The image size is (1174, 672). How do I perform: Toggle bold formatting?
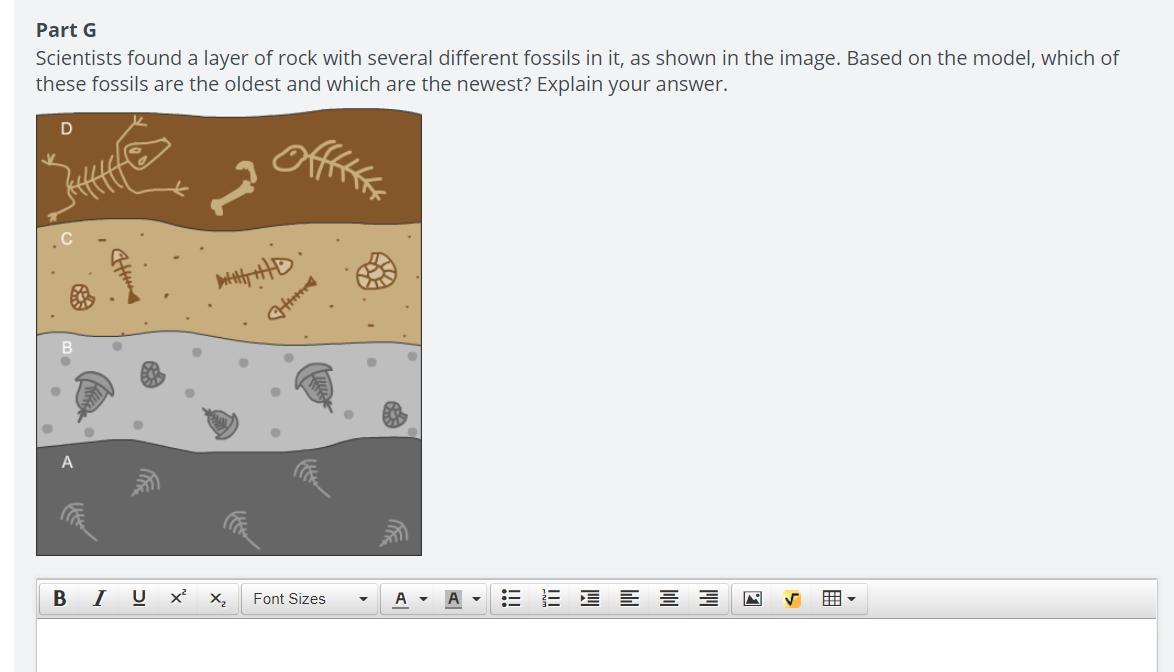tap(59, 599)
